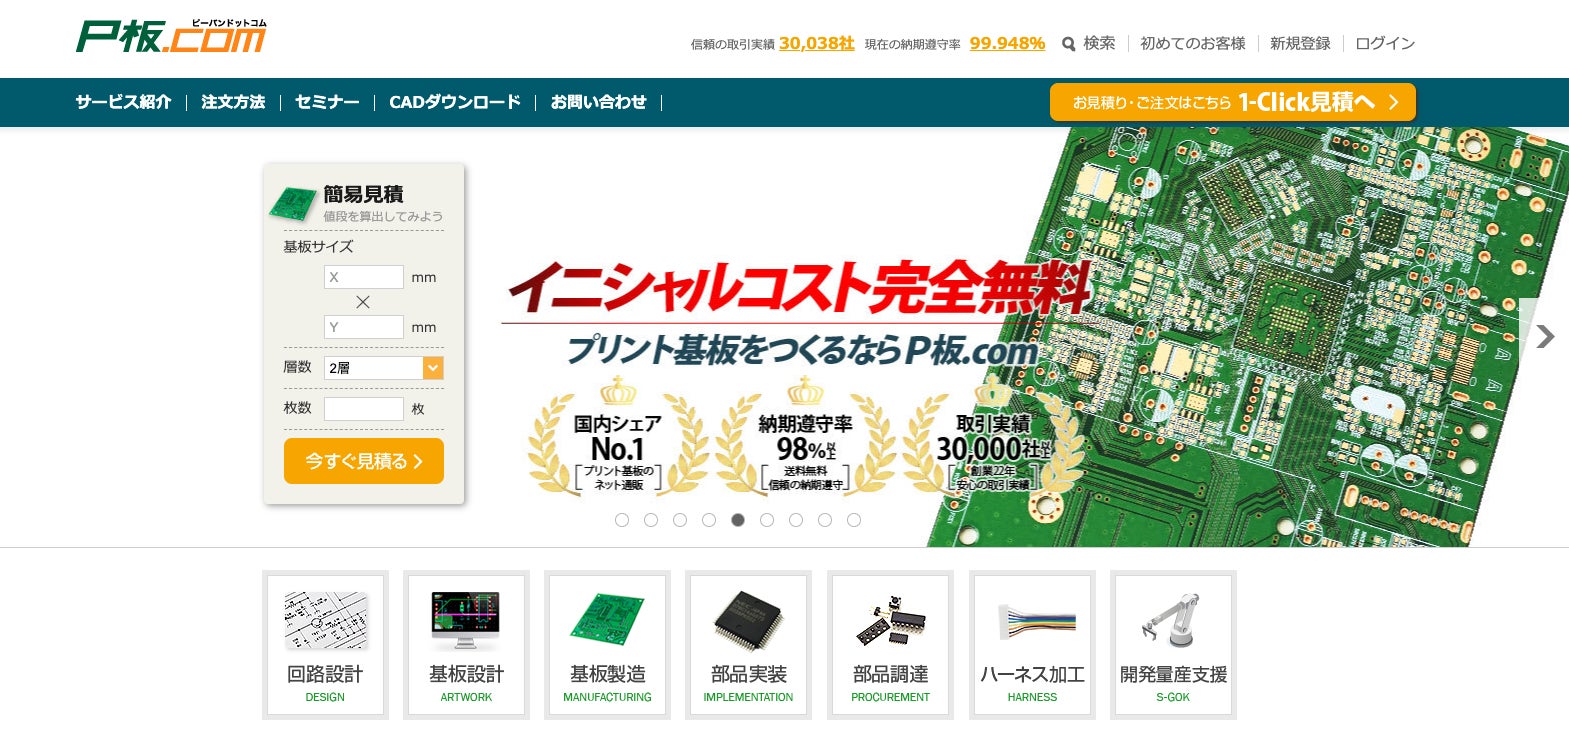The image size is (1569, 737).
Task: Open the 部品実装 IMPLEMENTATION service tile
Action: [x=748, y=645]
